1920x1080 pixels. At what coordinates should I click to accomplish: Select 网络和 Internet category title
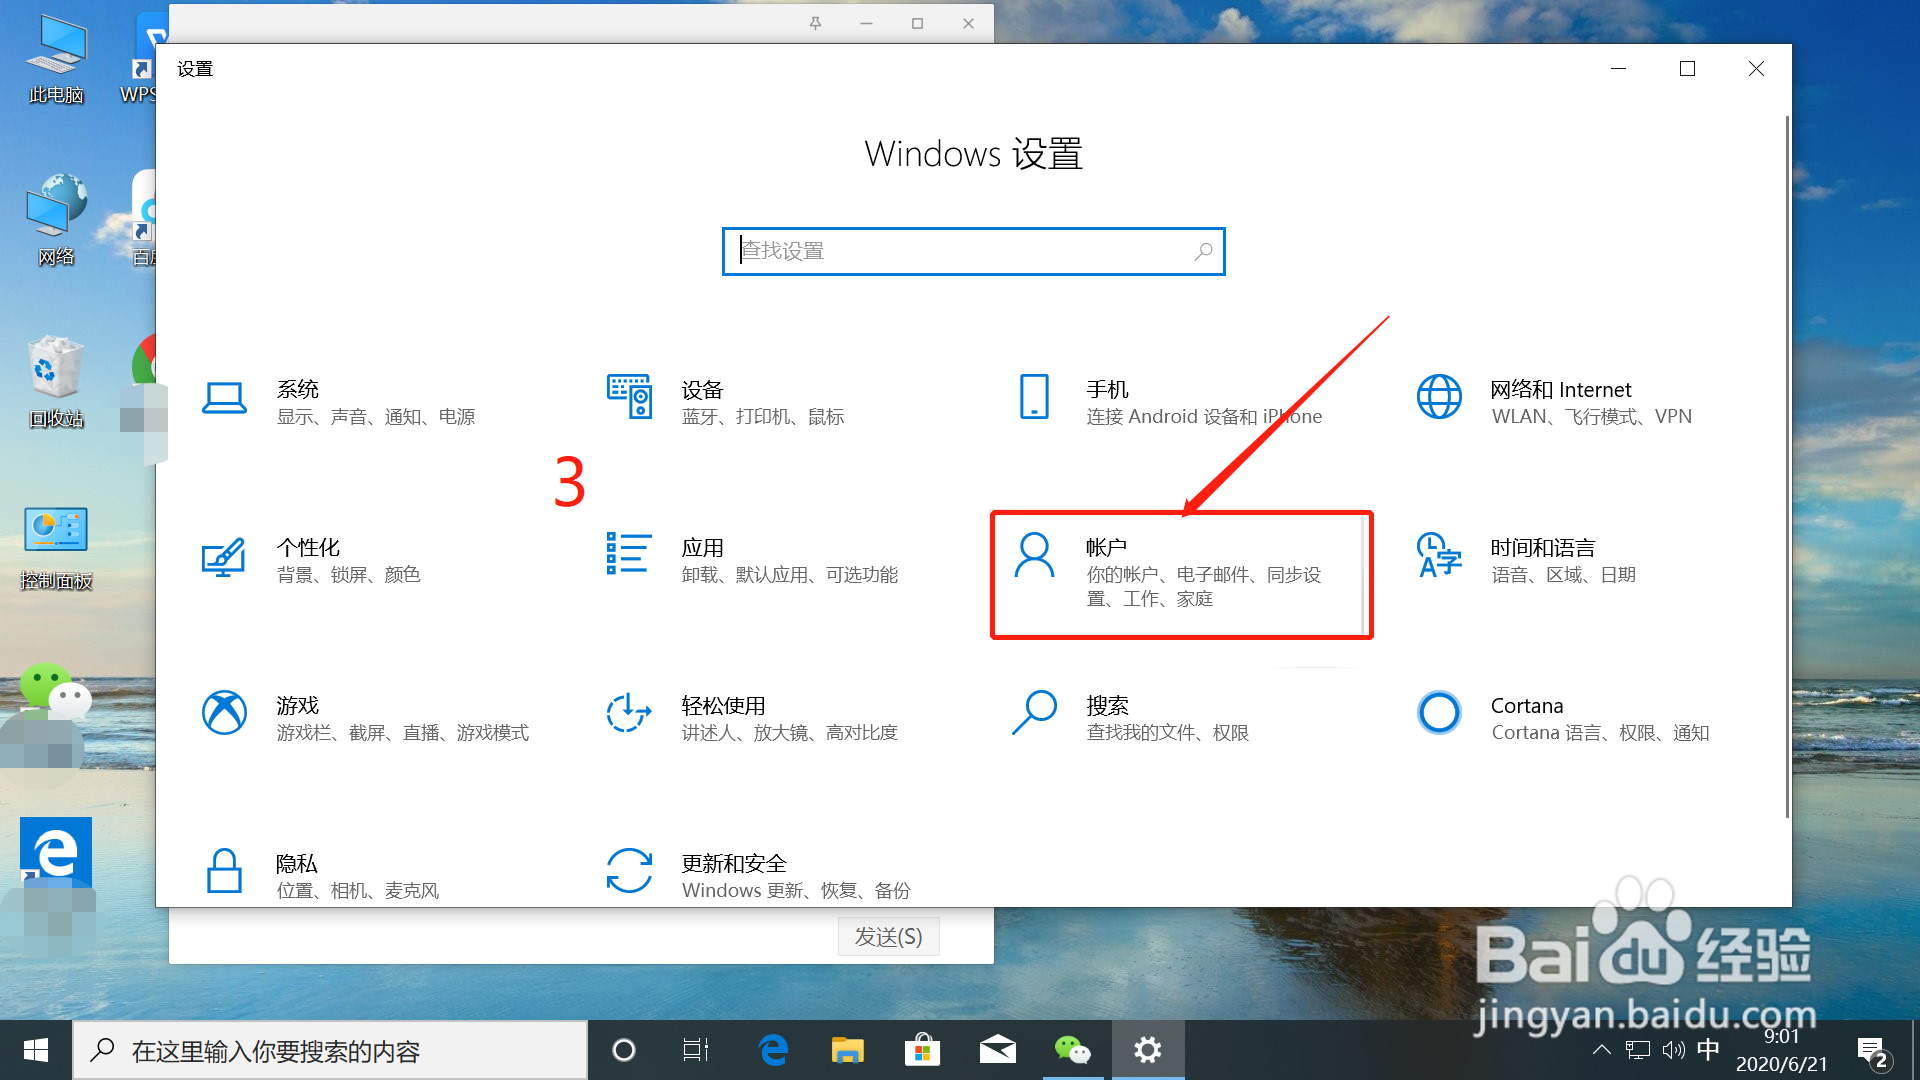pyautogui.click(x=1561, y=390)
